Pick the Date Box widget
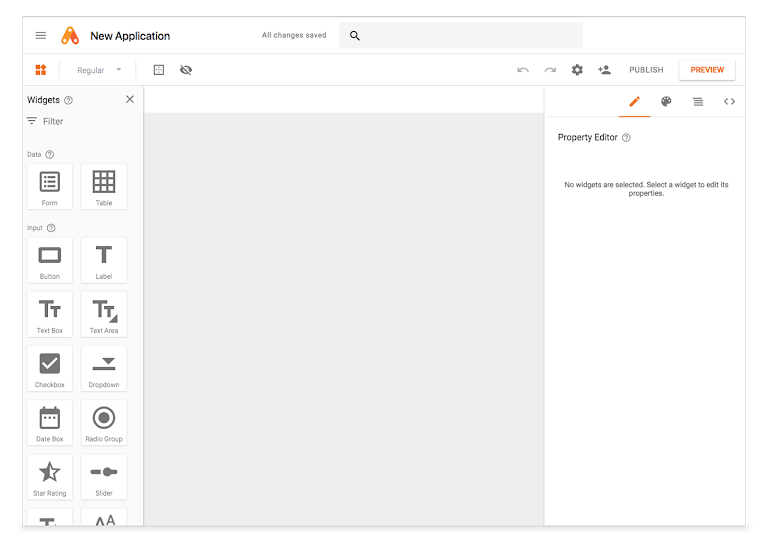Image resolution: width=768 pixels, height=544 pixels. [50, 422]
